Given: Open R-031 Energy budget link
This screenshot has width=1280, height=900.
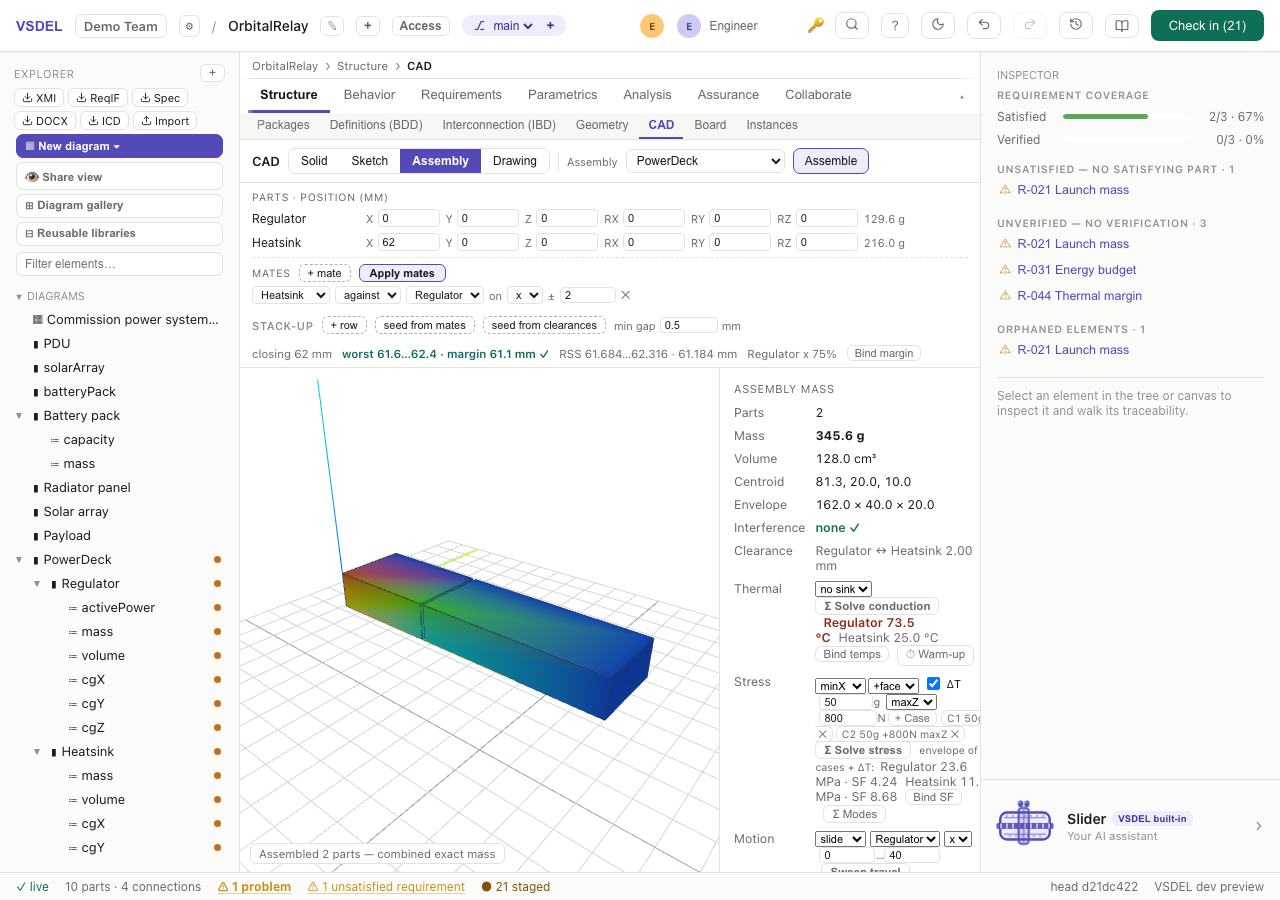Looking at the screenshot, I should tap(1077, 270).
